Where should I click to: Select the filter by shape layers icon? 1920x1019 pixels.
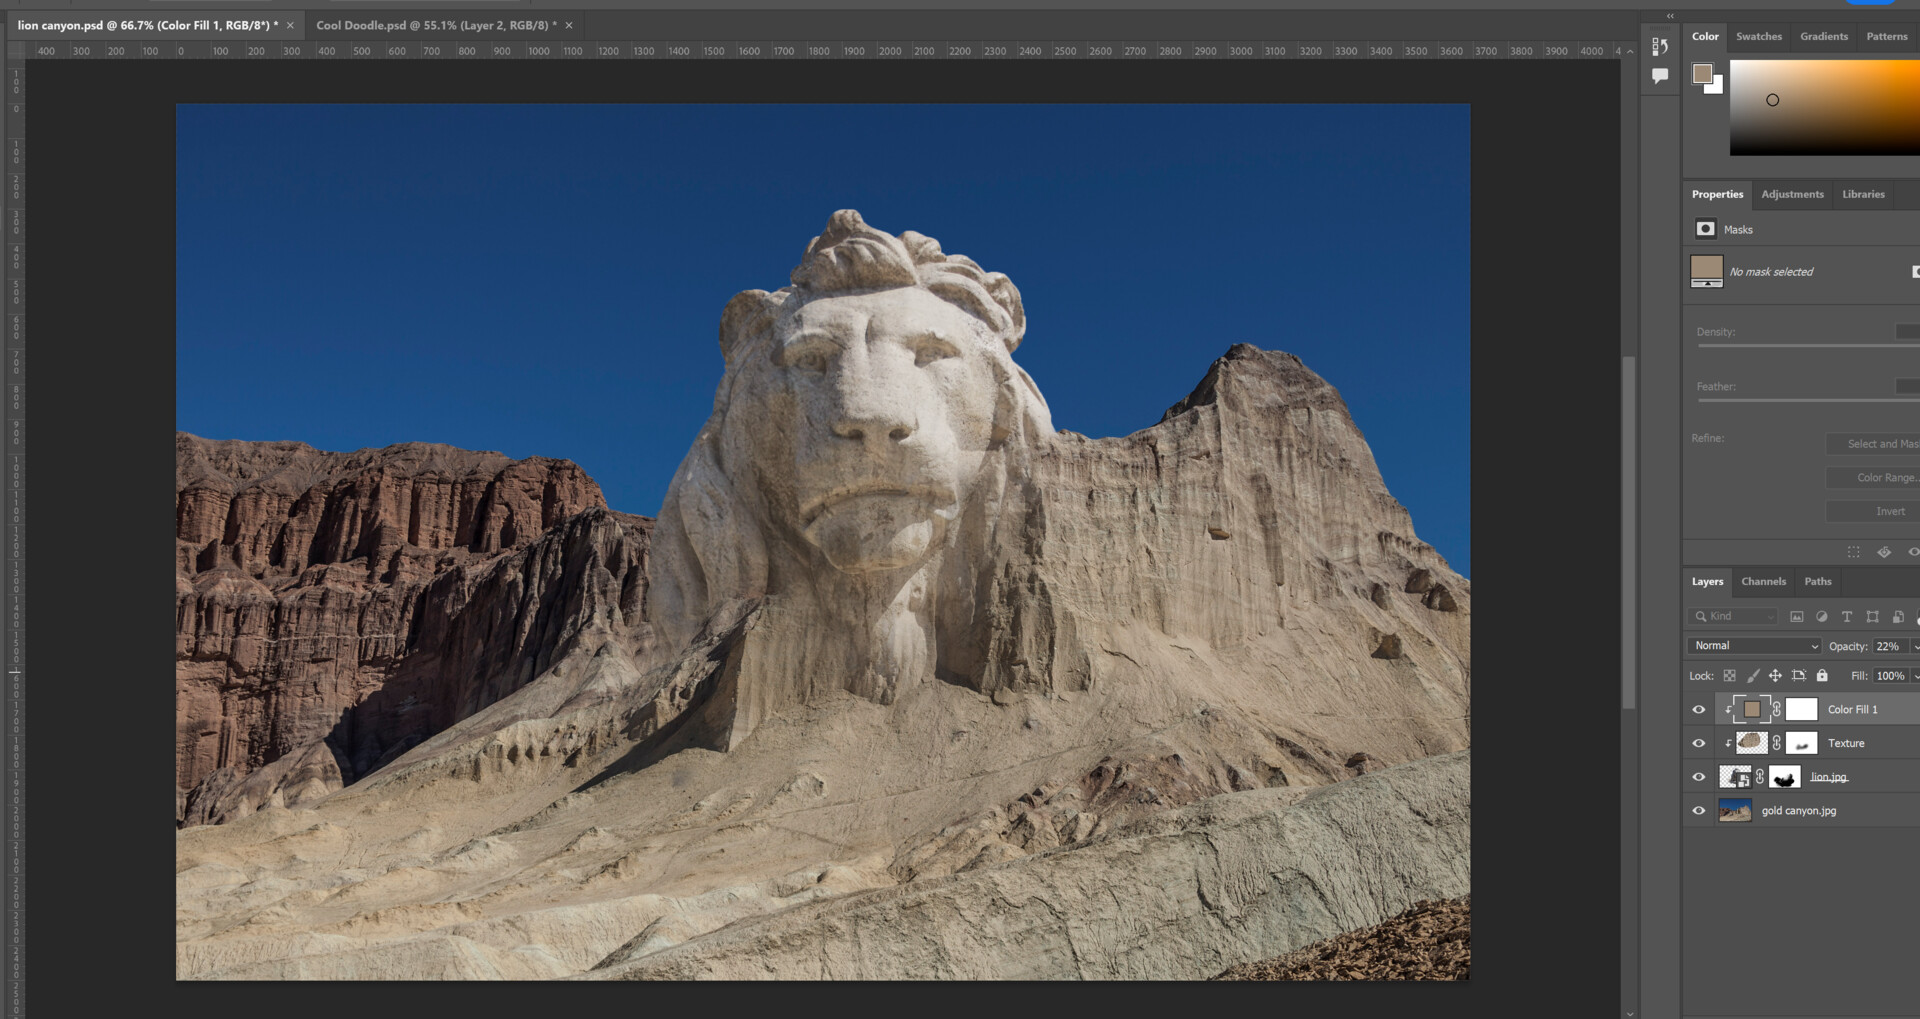(1873, 617)
